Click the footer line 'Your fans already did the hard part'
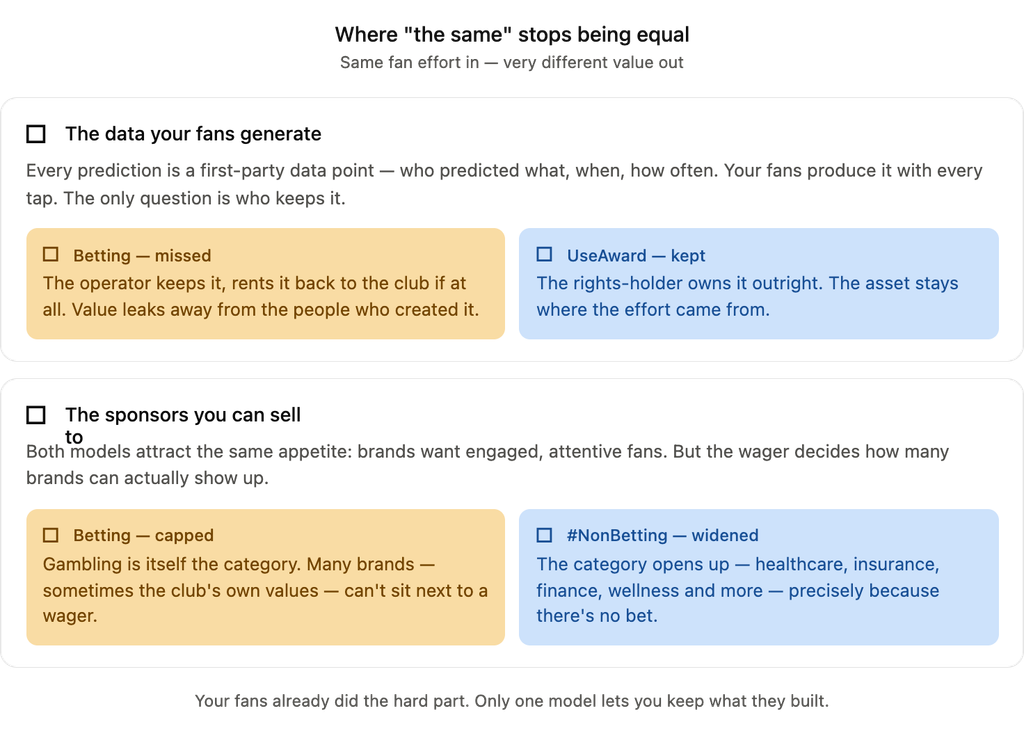 click(512, 701)
